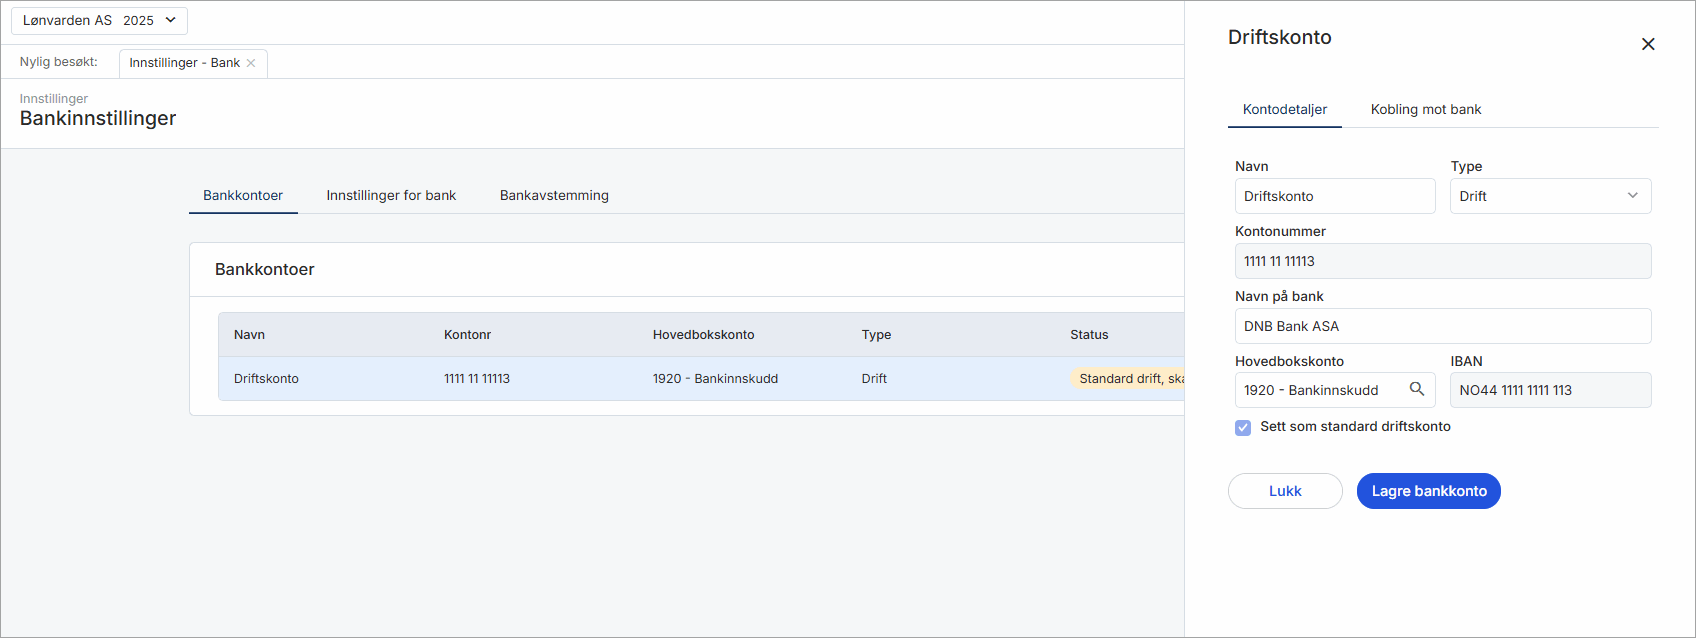Close the Driftskonto side panel
Viewport: 1696px width, 638px height.
pyautogui.click(x=1648, y=44)
